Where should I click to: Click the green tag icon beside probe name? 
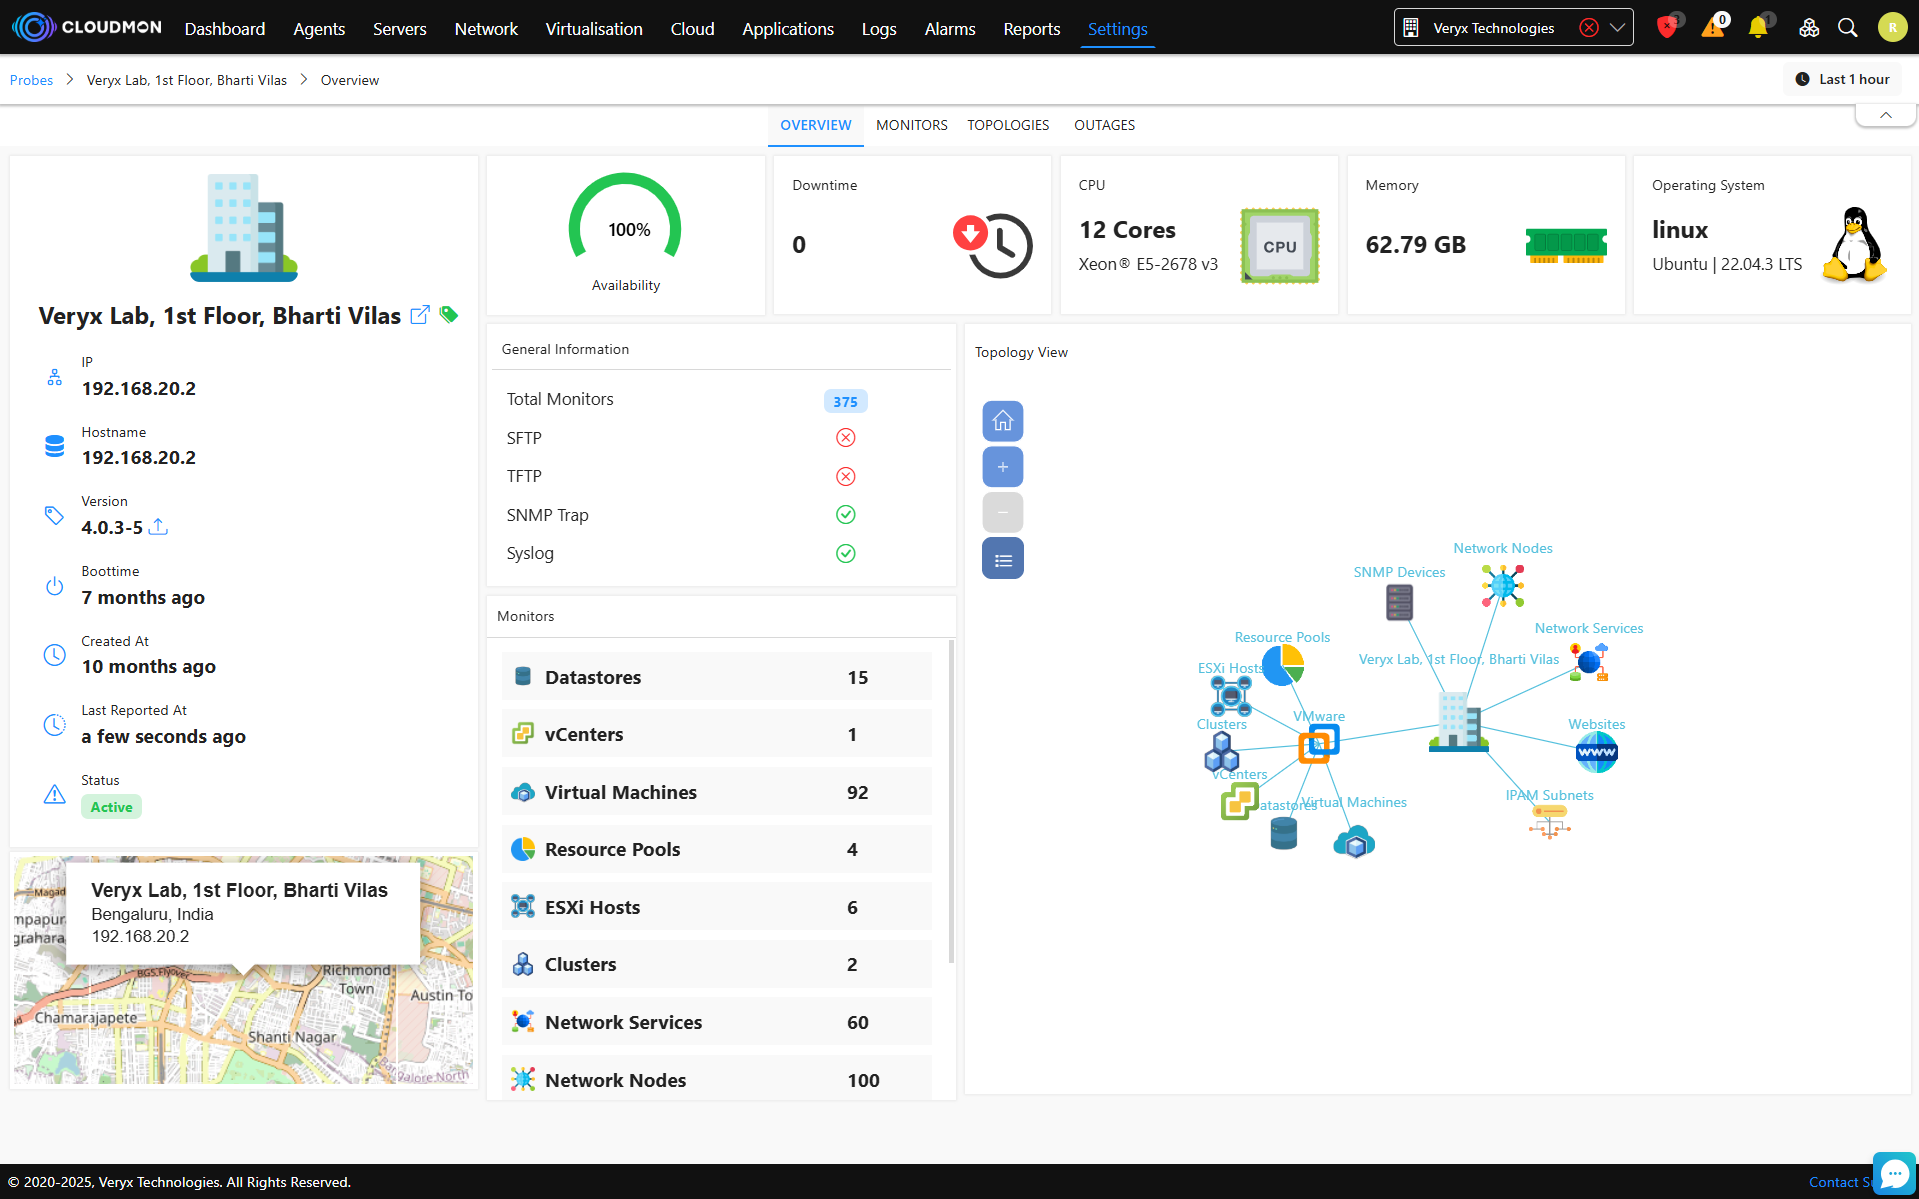pyautogui.click(x=449, y=315)
